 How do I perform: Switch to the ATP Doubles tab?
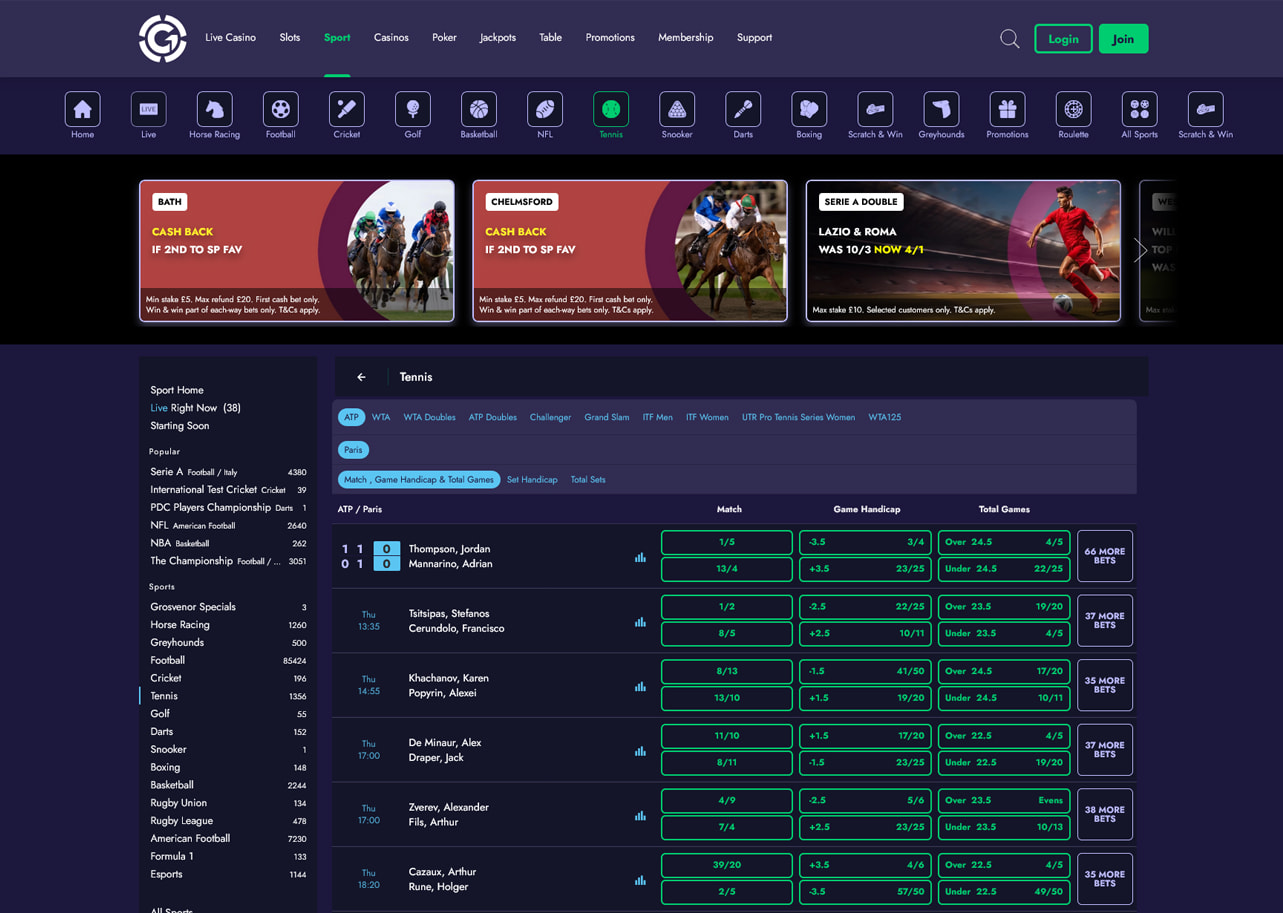click(x=492, y=417)
